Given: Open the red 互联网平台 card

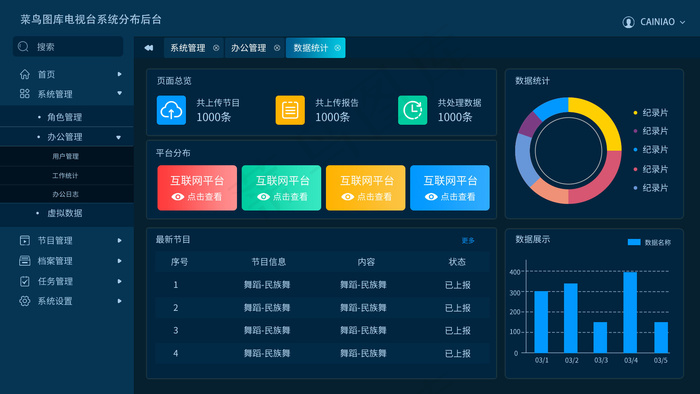Looking at the screenshot, I should (x=197, y=188).
